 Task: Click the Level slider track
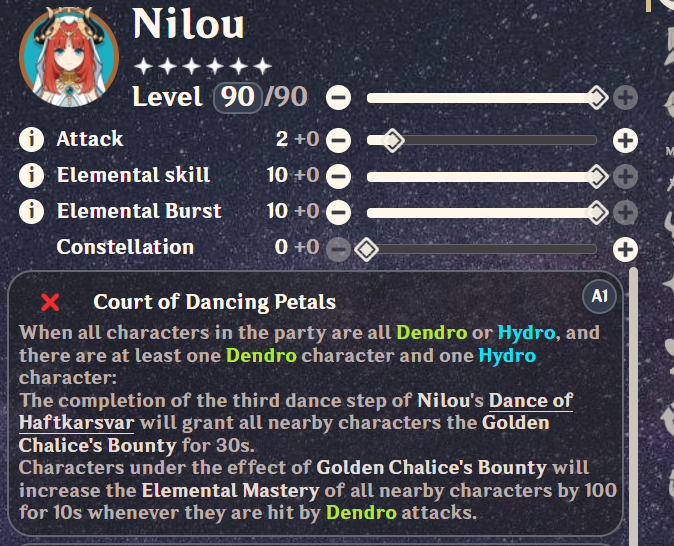(x=480, y=98)
